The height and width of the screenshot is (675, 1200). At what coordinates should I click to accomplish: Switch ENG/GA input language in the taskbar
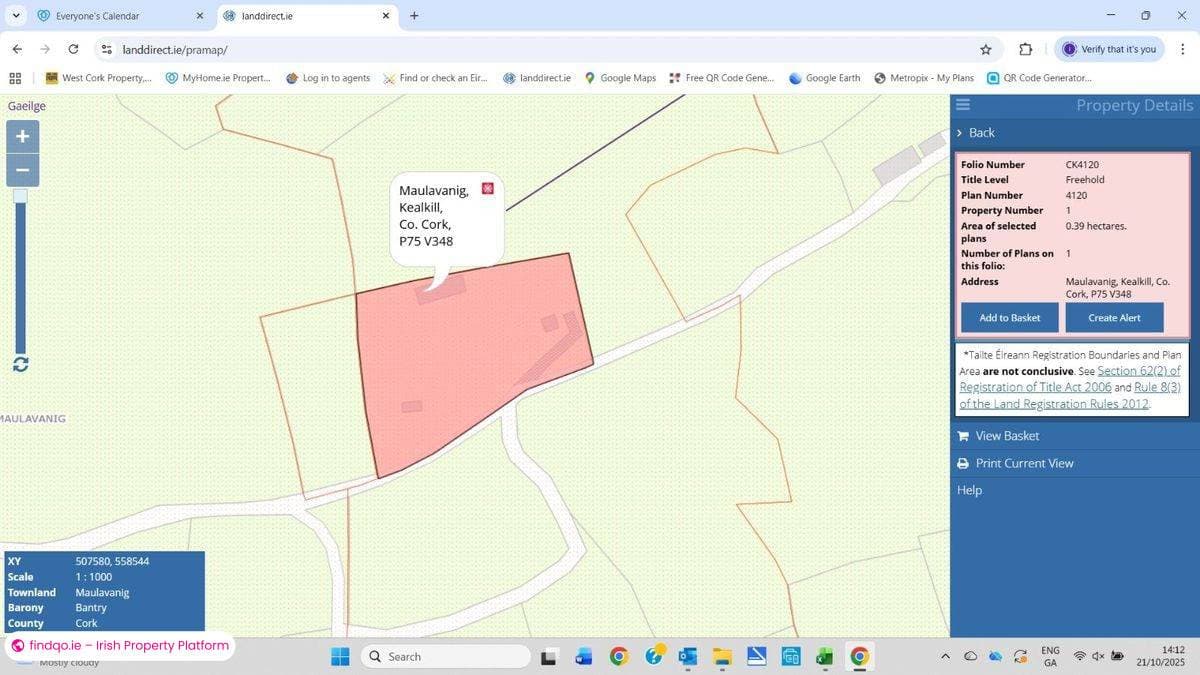tap(1050, 656)
